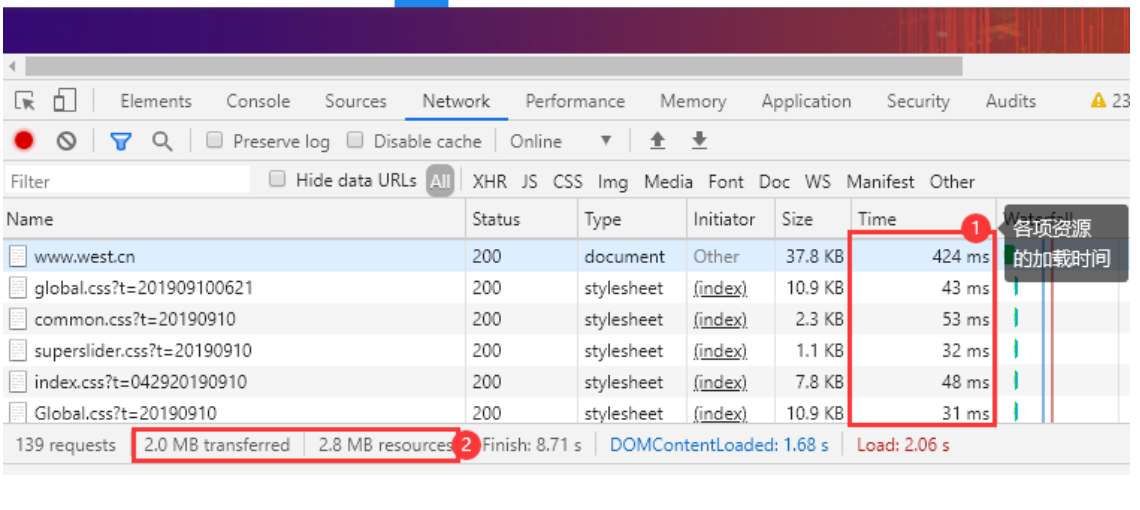Click the inspect element picker icon

click(x=25, y=101)
